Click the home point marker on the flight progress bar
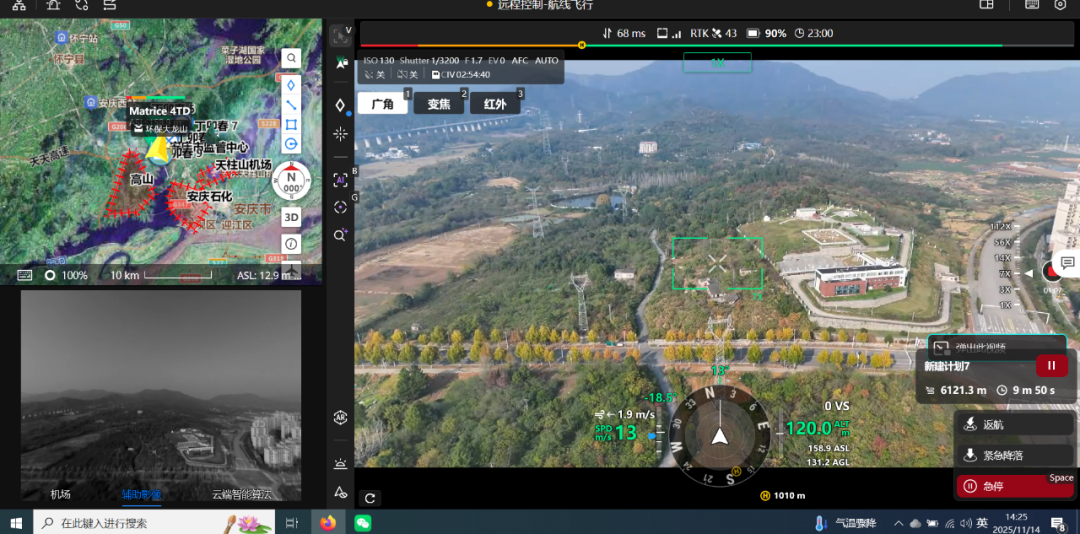This screenshot has height=534, width=1080. pyautogui.click(x=582, y=45)
